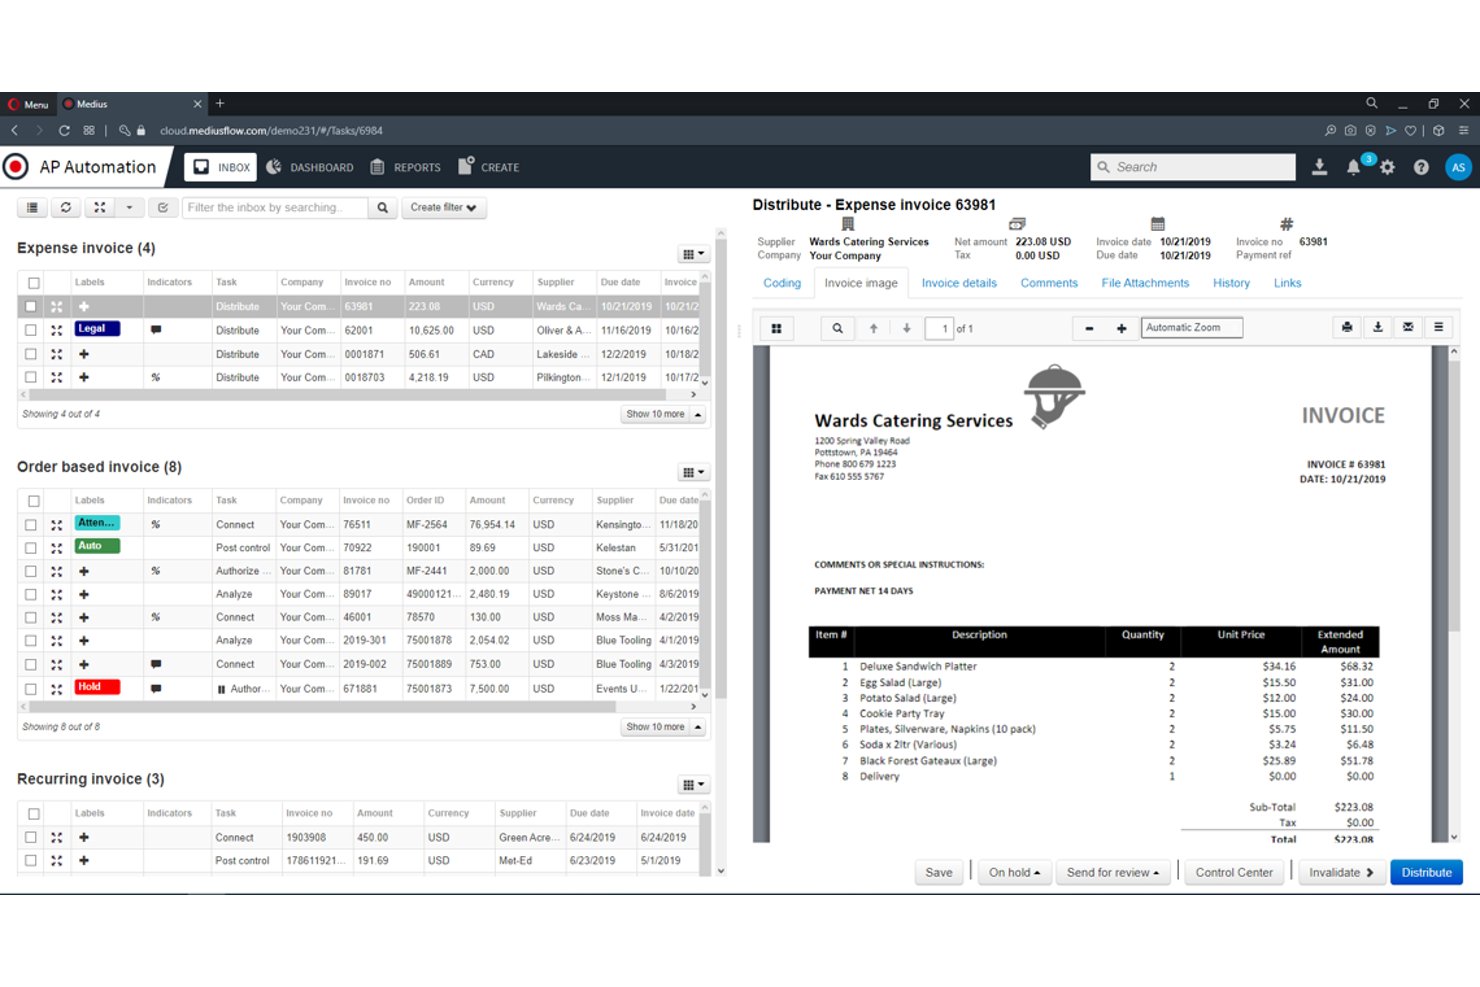Open the File Attachments tab

point(1145,283)
